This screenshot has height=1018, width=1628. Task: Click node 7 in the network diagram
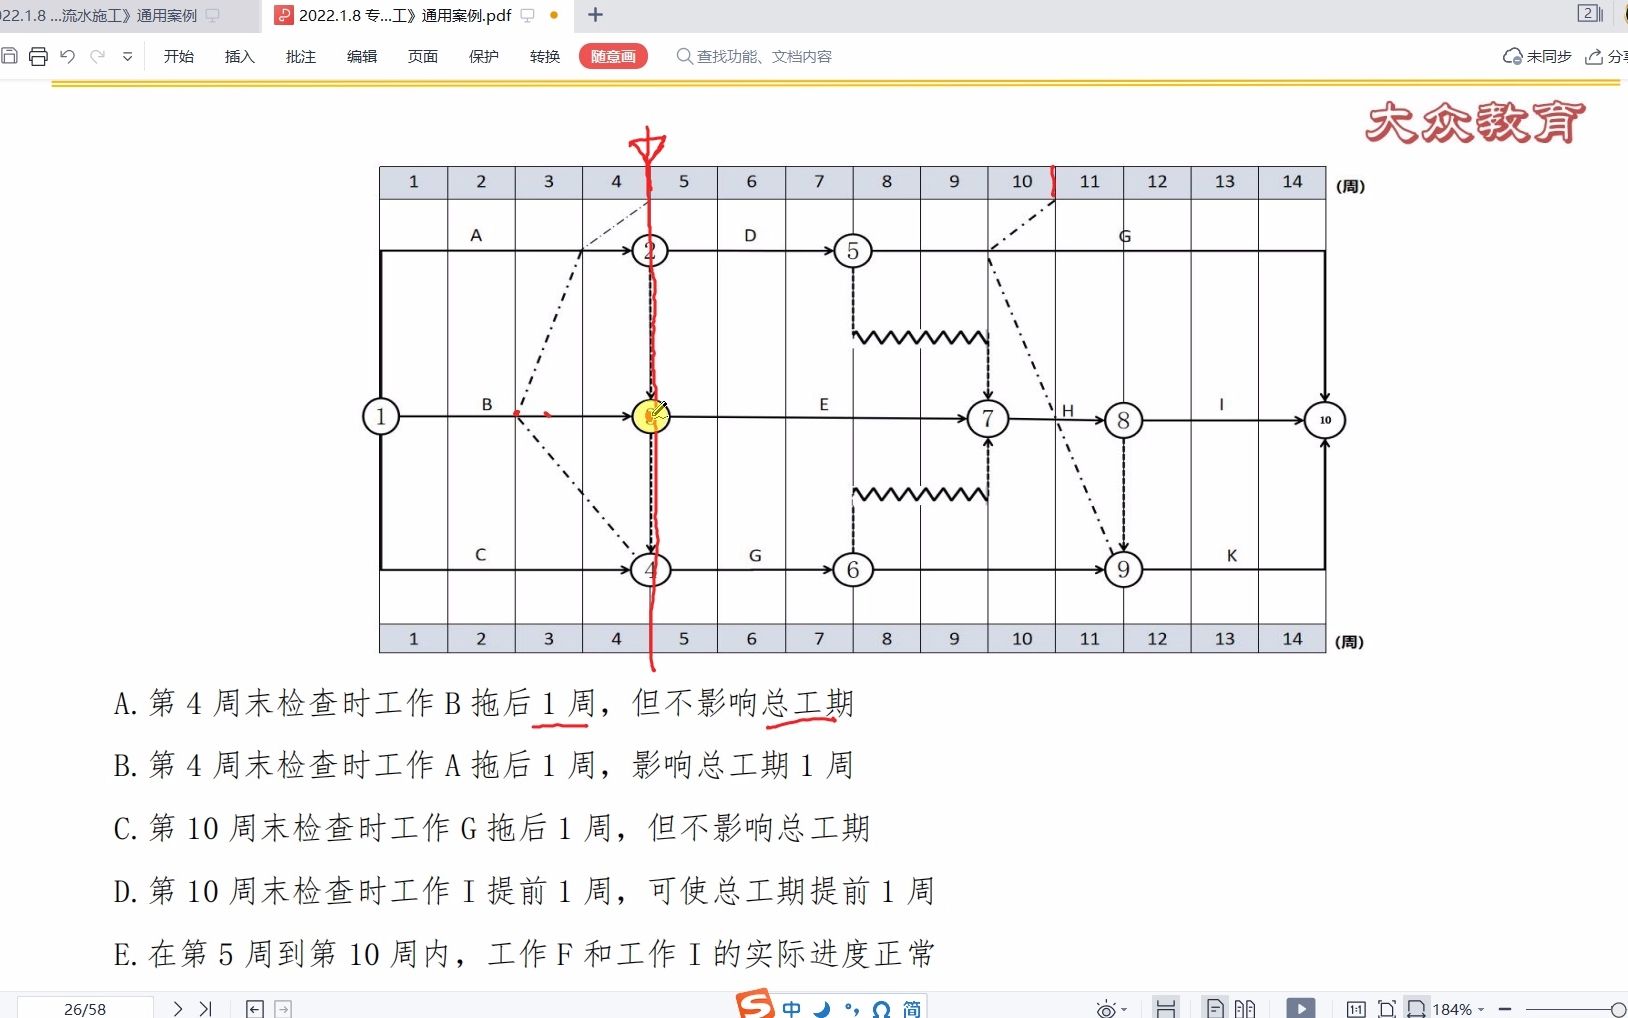coord(988,418)
